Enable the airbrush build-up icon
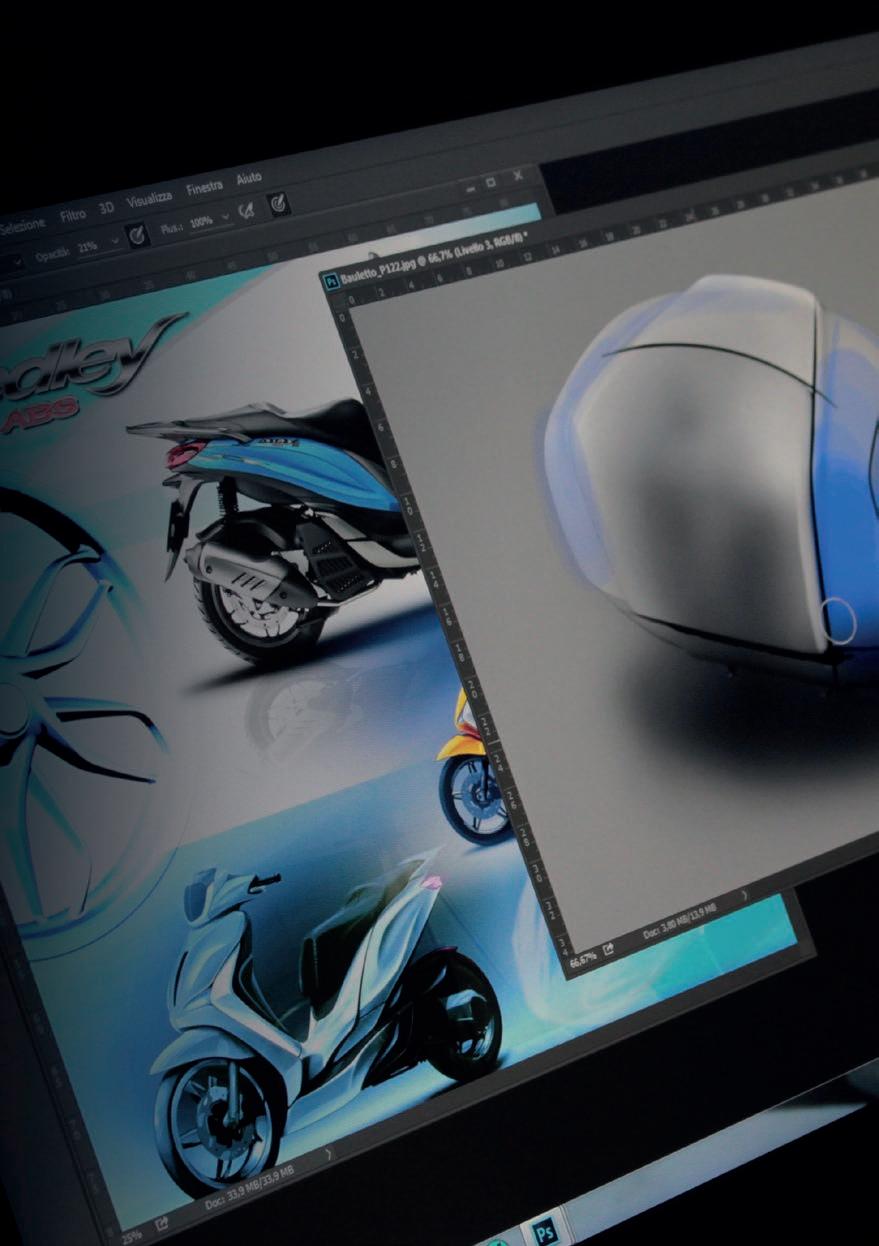879x1246 pixels. pyautogui.click(x=245, y=212)
